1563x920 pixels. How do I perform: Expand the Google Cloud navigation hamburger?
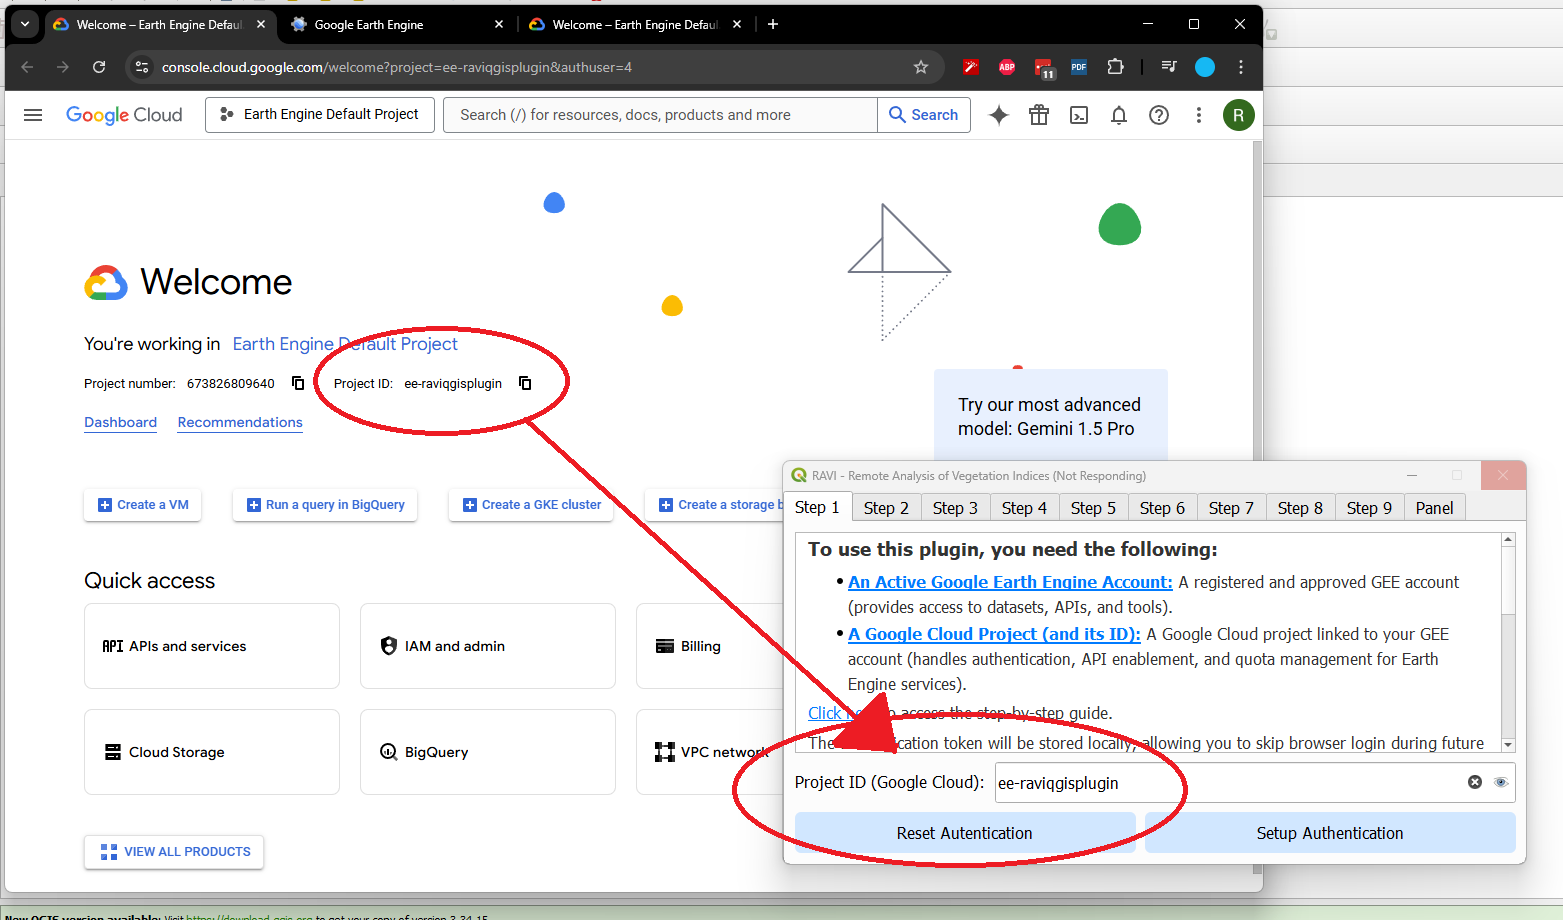32,115
